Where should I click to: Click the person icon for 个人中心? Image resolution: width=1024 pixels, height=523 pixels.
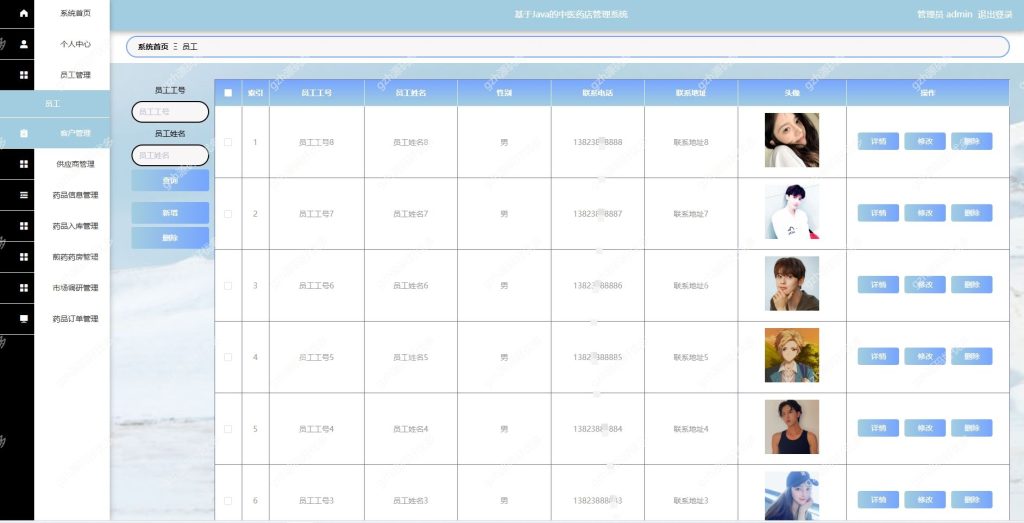click(x=24, y=44)
